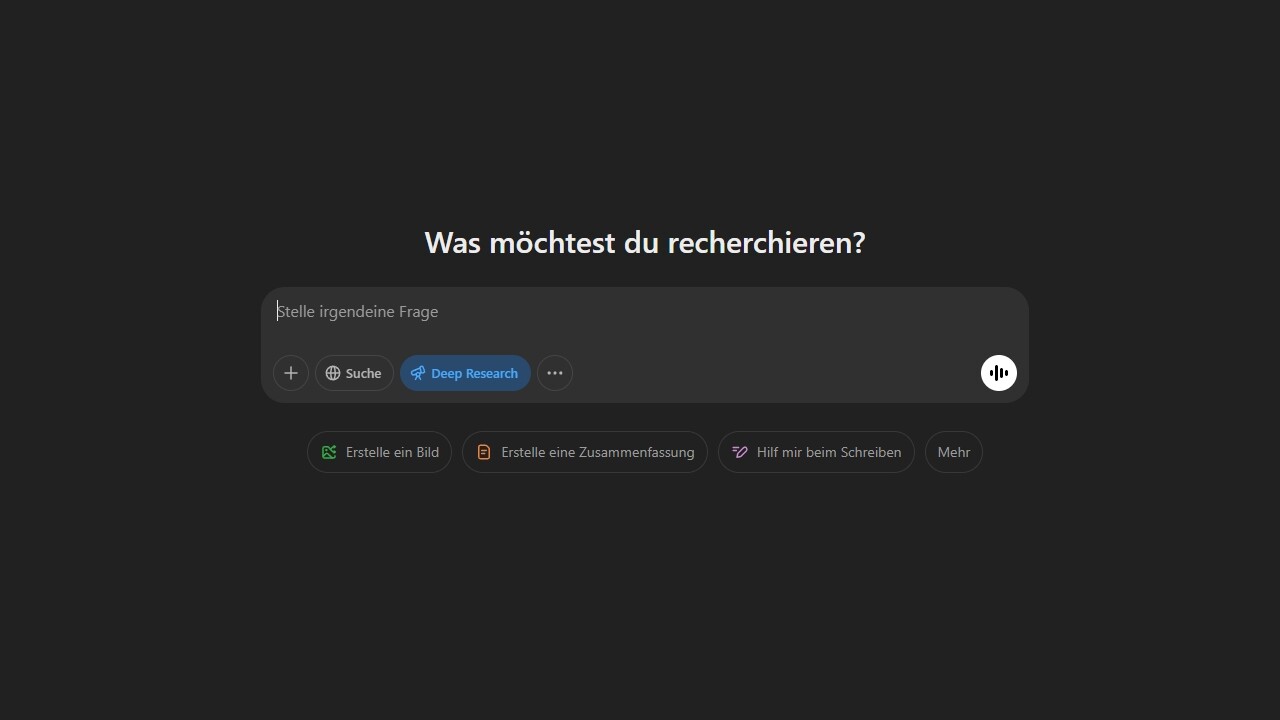Click the voice input icon on the right
1280x720 pixels.
(x=998, y=373)
